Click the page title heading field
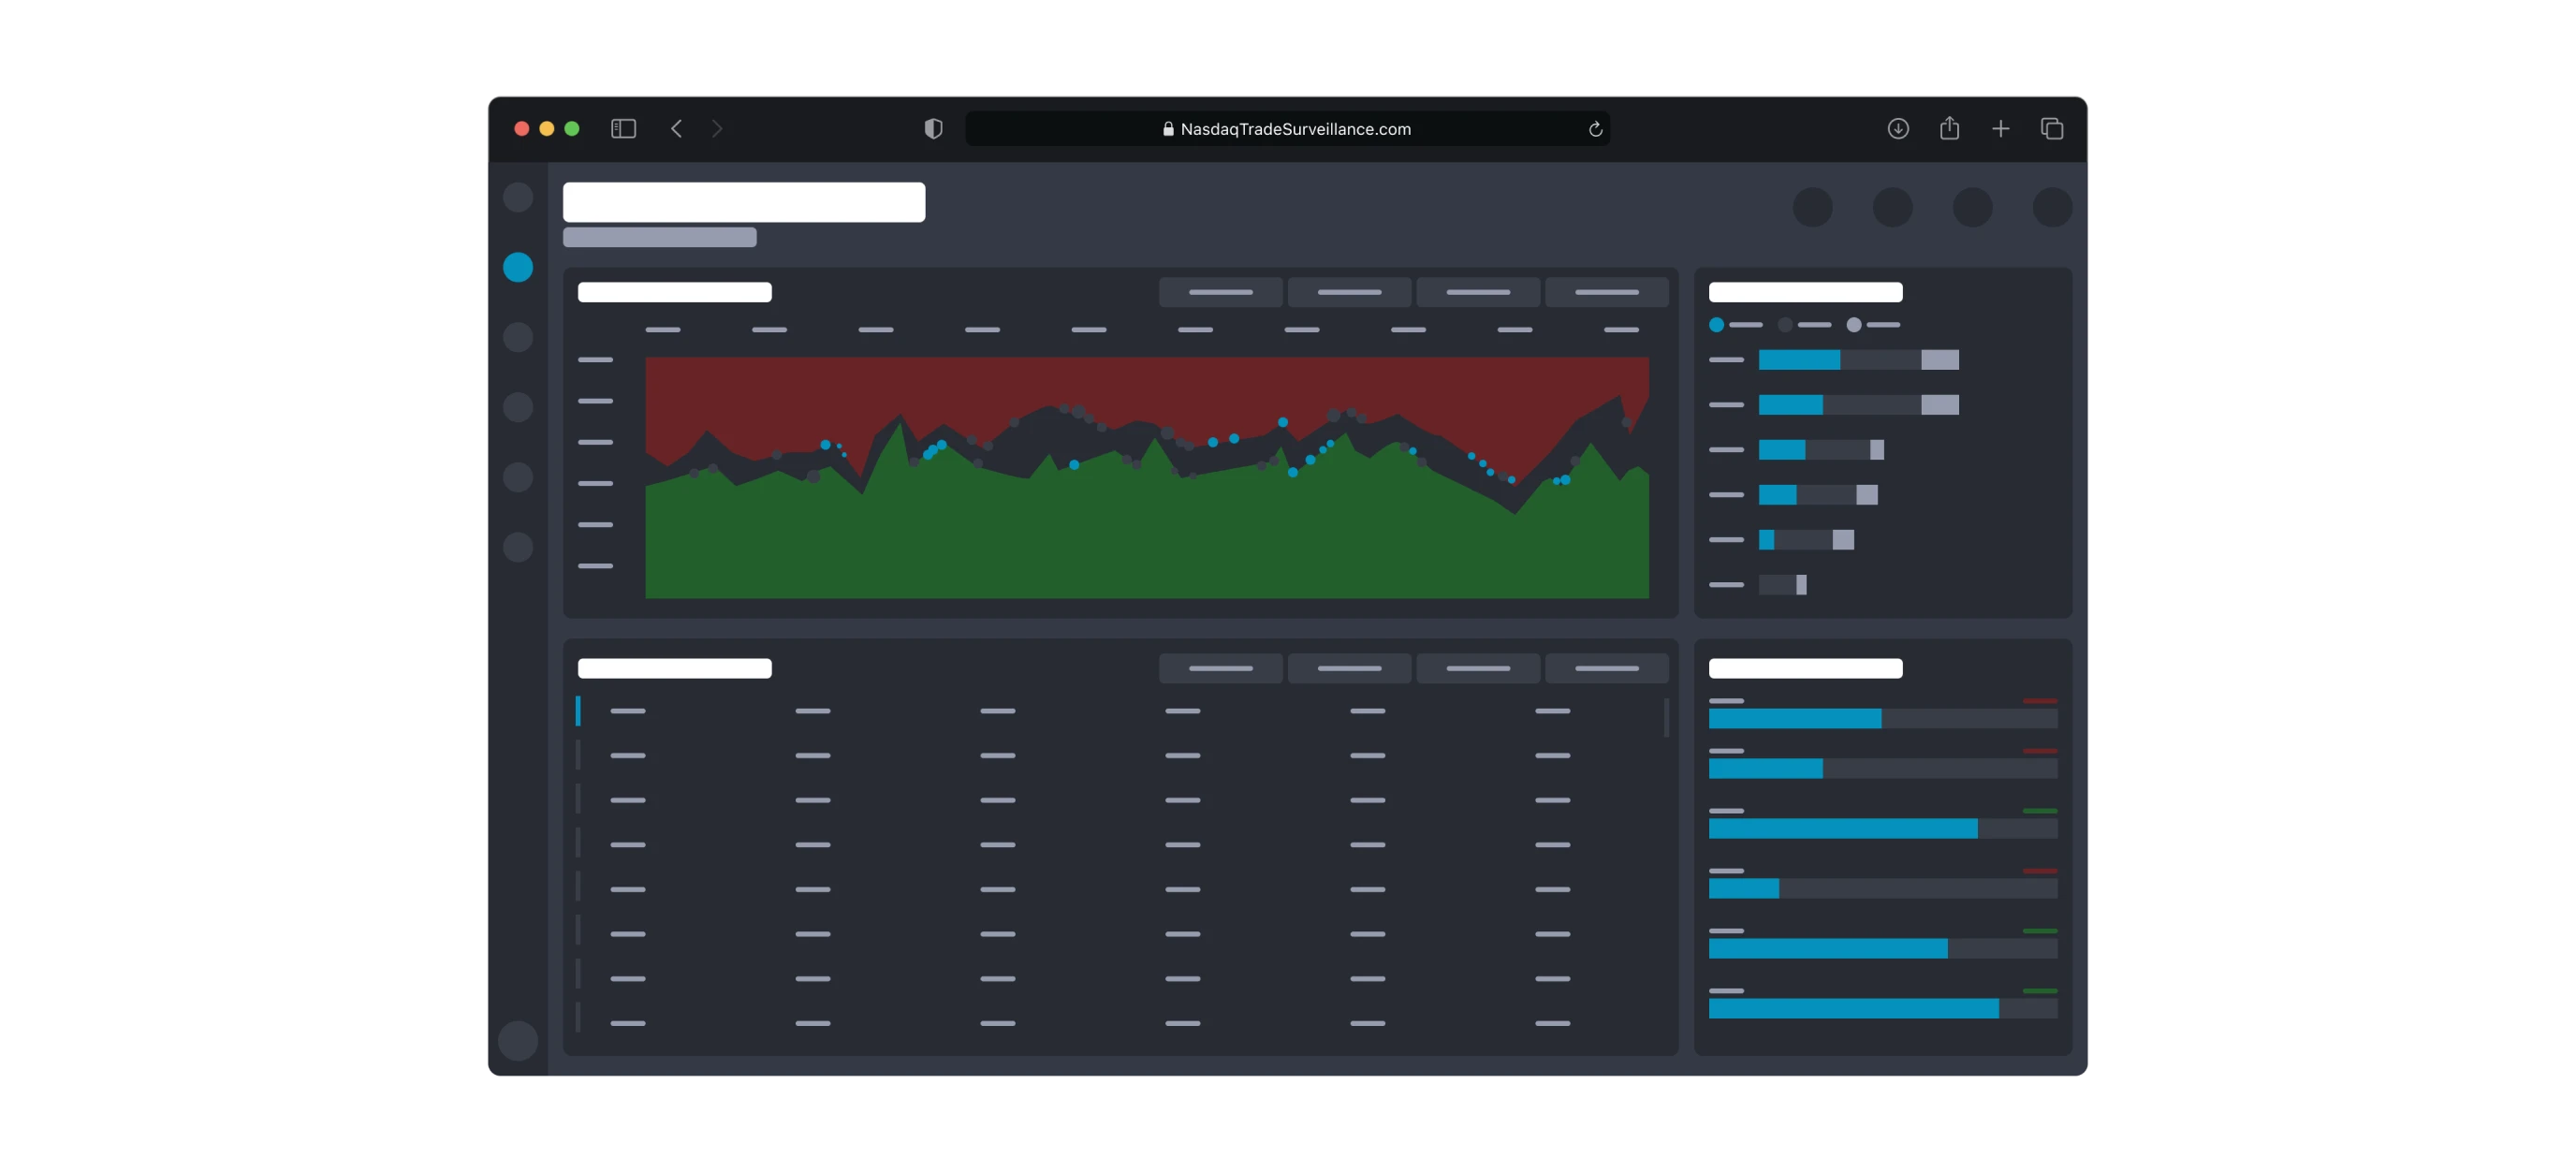 point(743,201)
